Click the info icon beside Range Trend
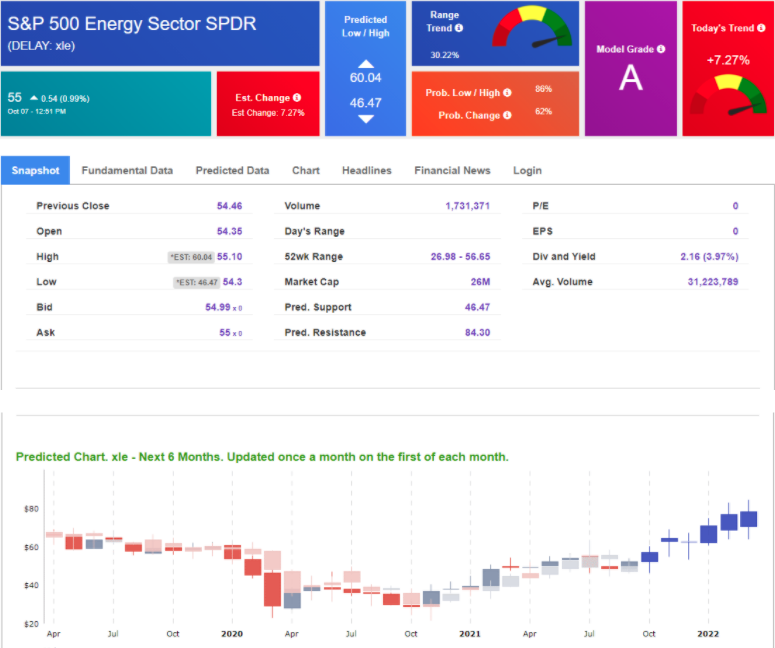775x648 pixels. click(459, 28)
